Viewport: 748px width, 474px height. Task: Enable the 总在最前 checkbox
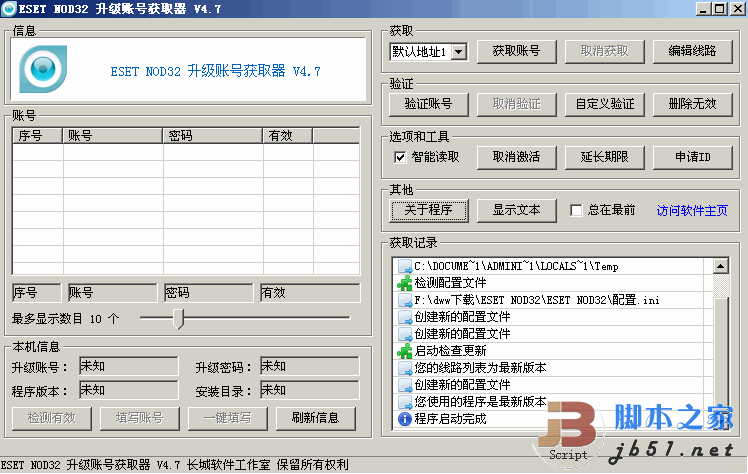(x=576, y=210)
